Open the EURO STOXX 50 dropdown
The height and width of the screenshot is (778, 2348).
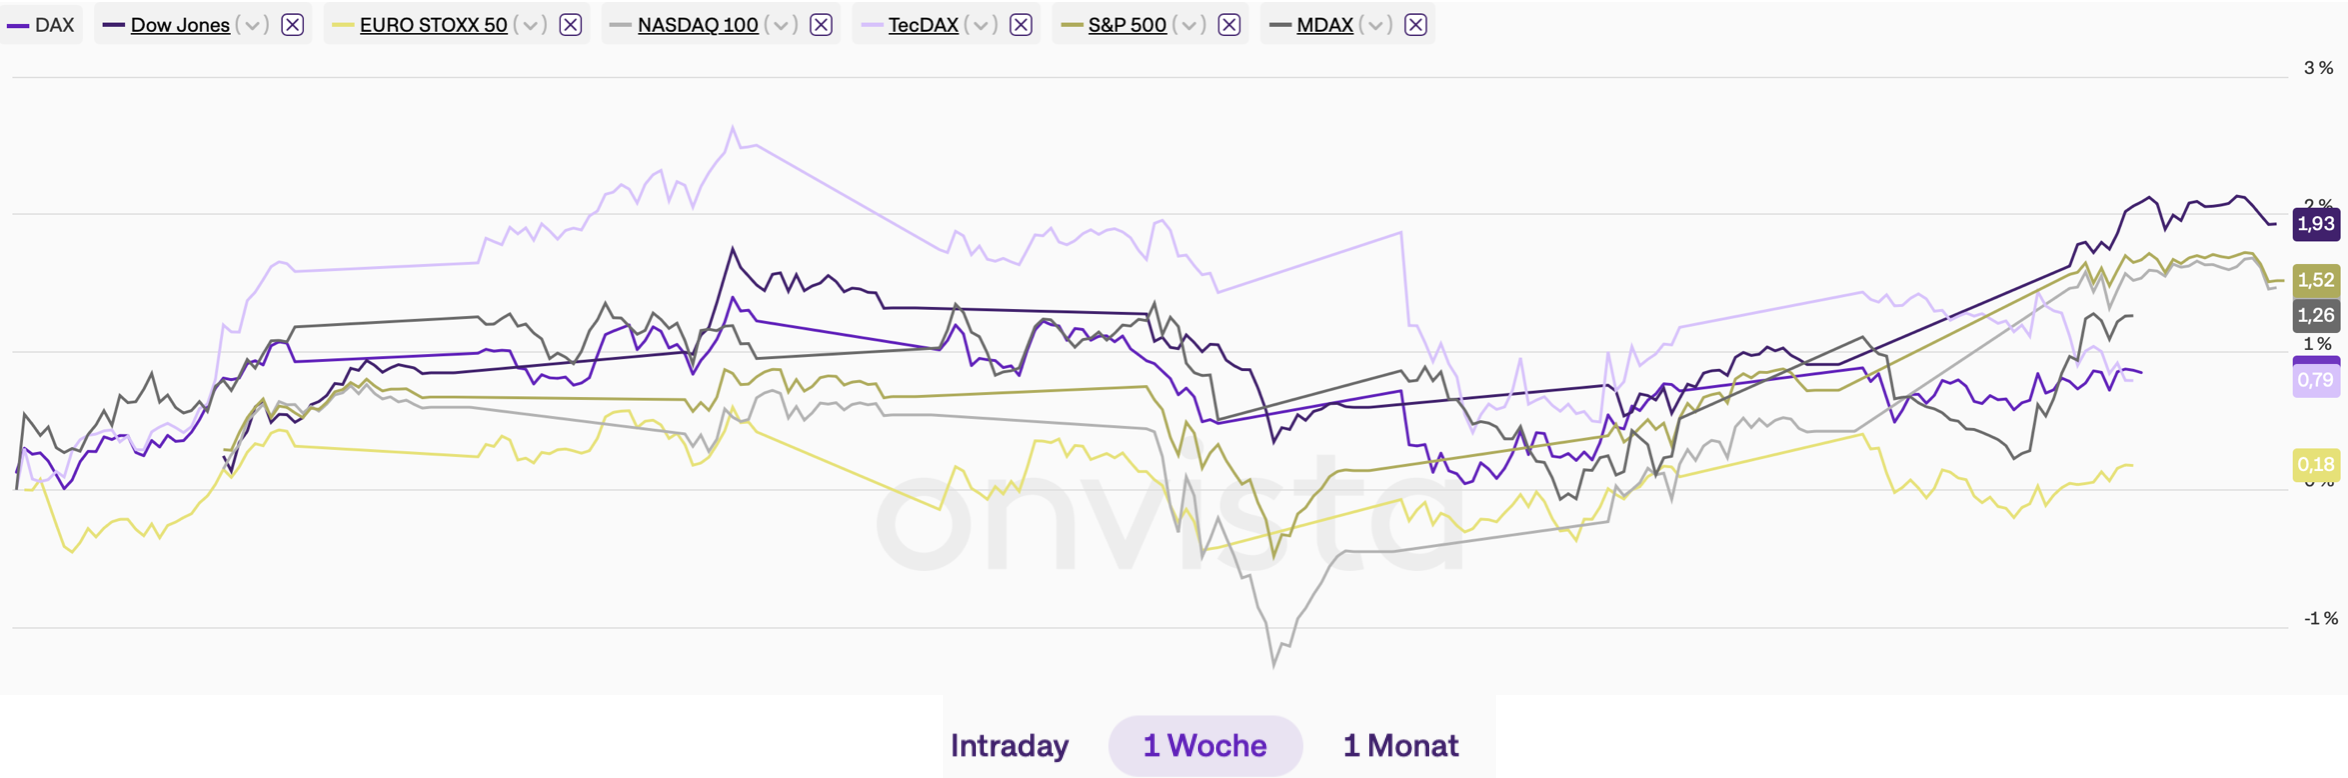pyautogui.click(x=530, y=25)
